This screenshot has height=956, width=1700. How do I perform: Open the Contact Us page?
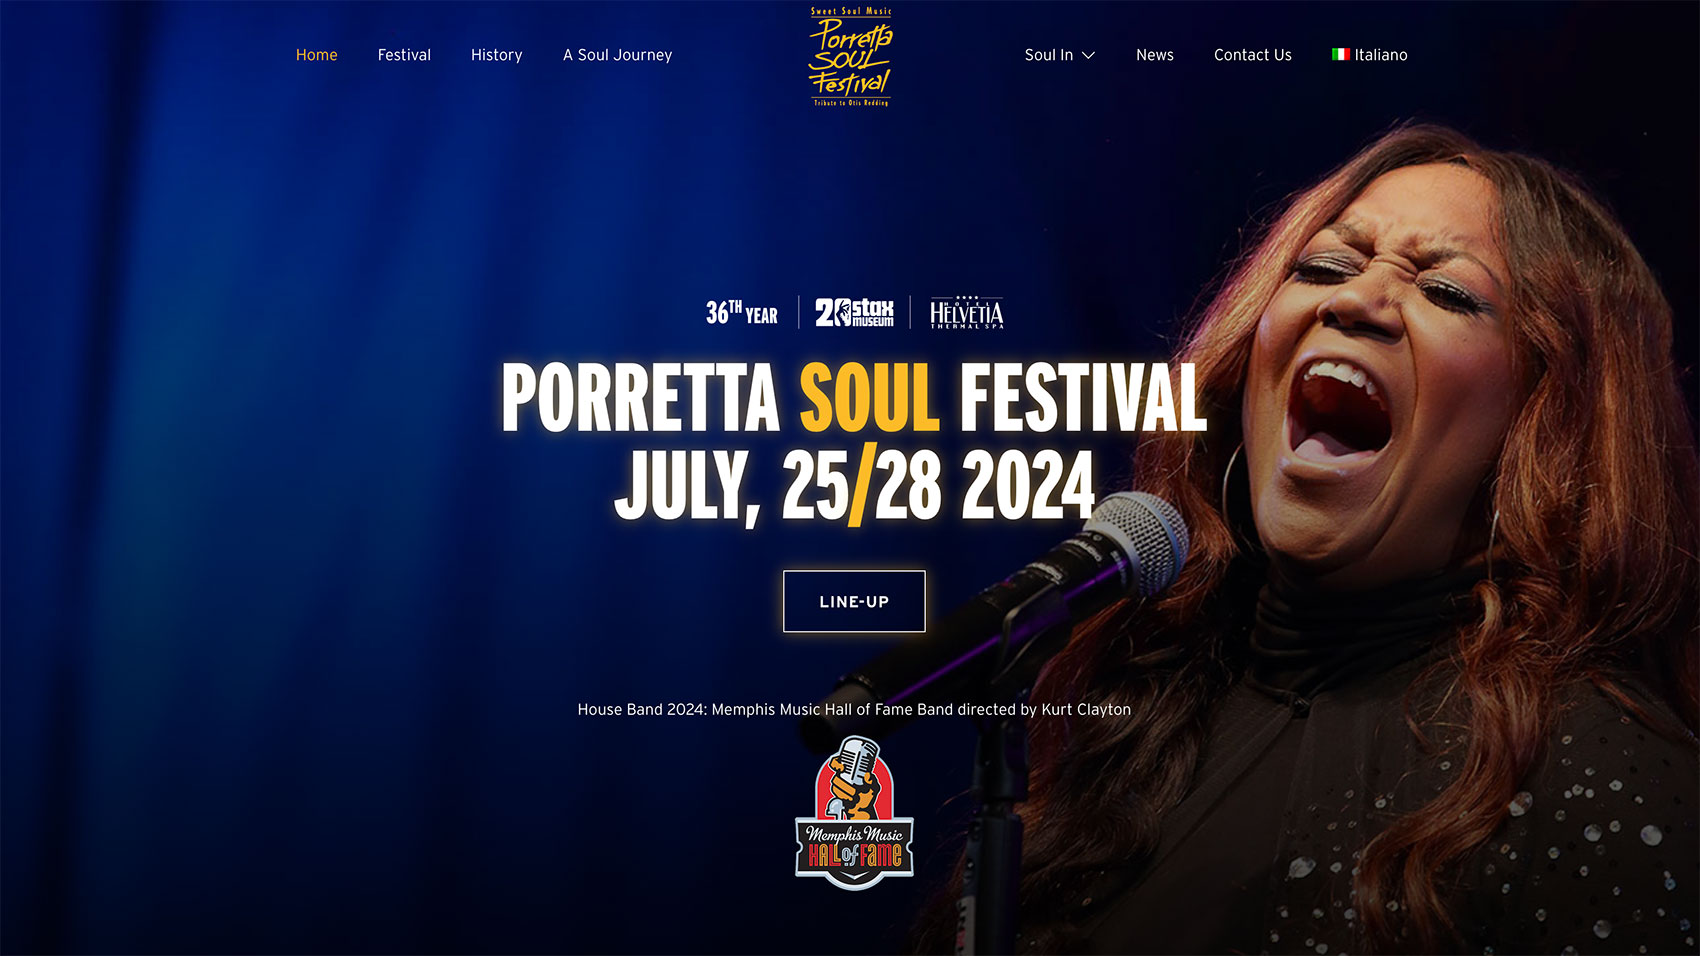click(1252, 55)
